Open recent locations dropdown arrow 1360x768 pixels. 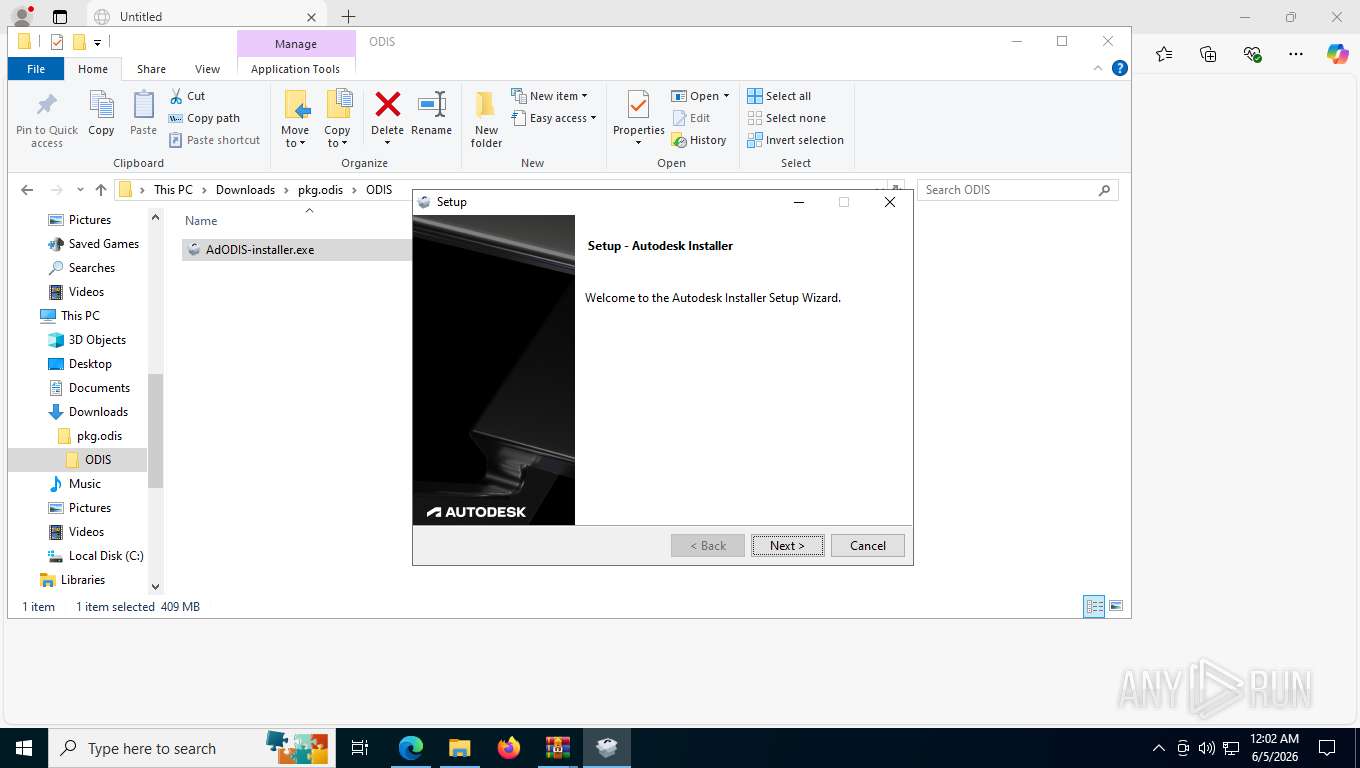coord(80,190)
